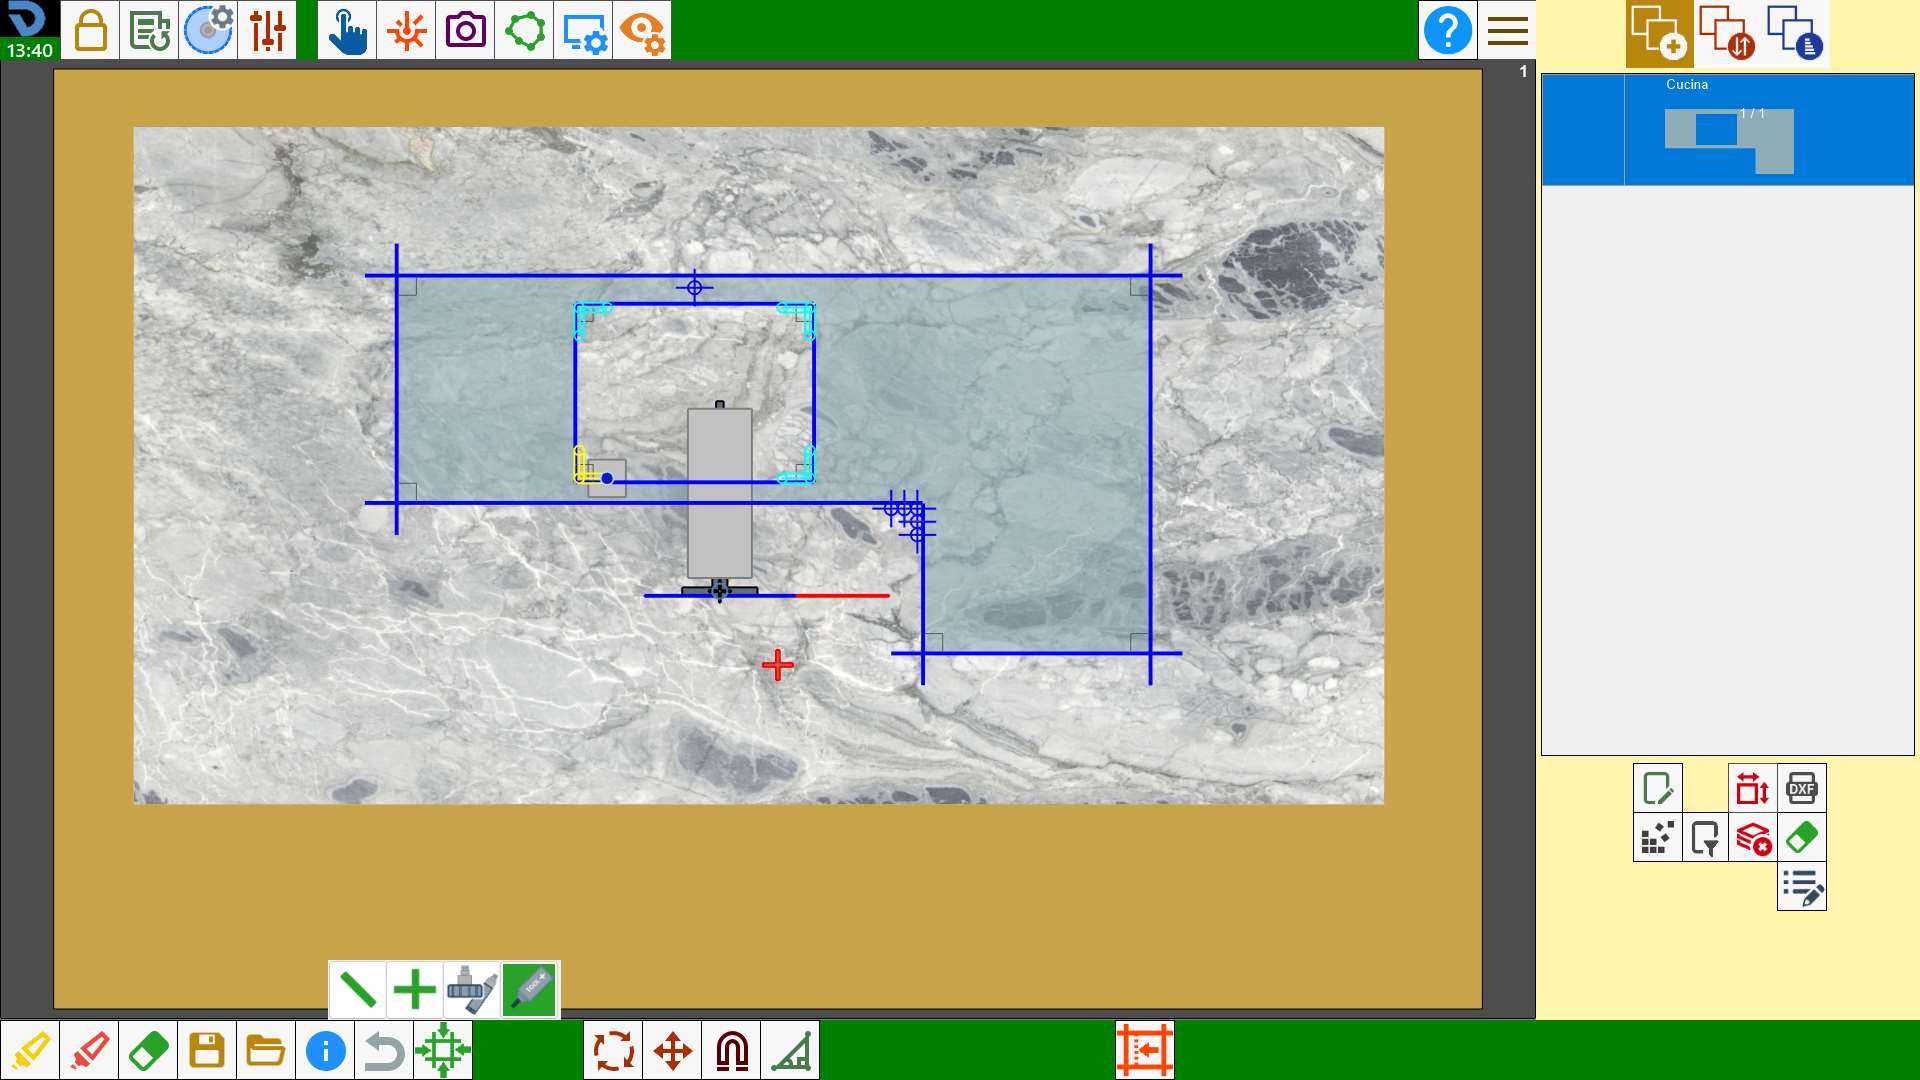This screenshot has width=1920, height=1080.
Task: Select the green diagonal line tool
Action: pyautogui.click(x=357, y=990)
